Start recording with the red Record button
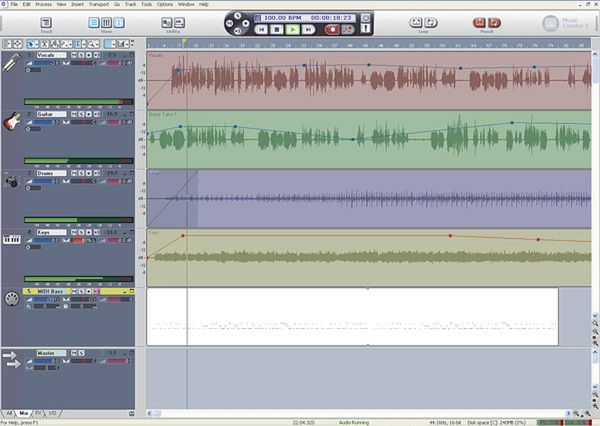The width and height of the screenshot is (600, 426). (332, 29)
